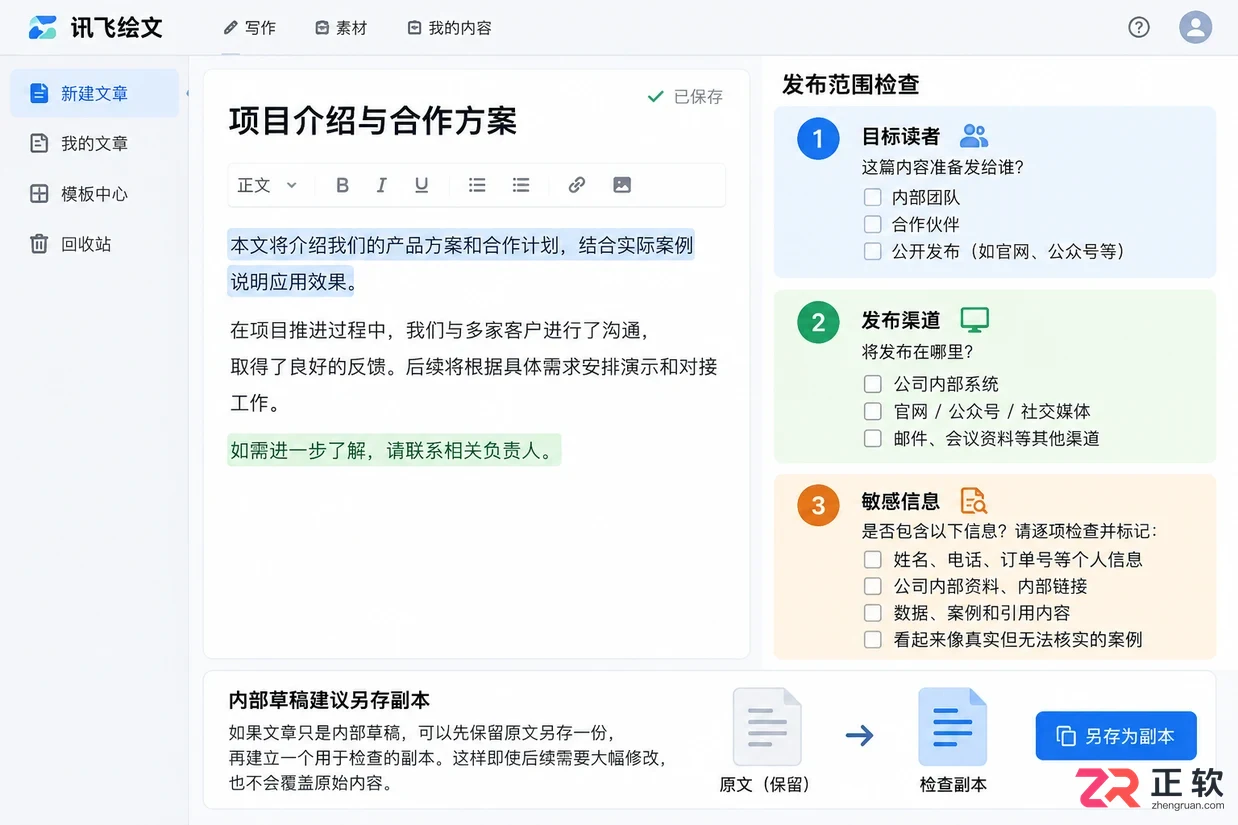The image size is (1238, 825).
Task: Check 官网 / 公众号 / 社交媒体 checkbox
Action: click(x=873, y=411)
